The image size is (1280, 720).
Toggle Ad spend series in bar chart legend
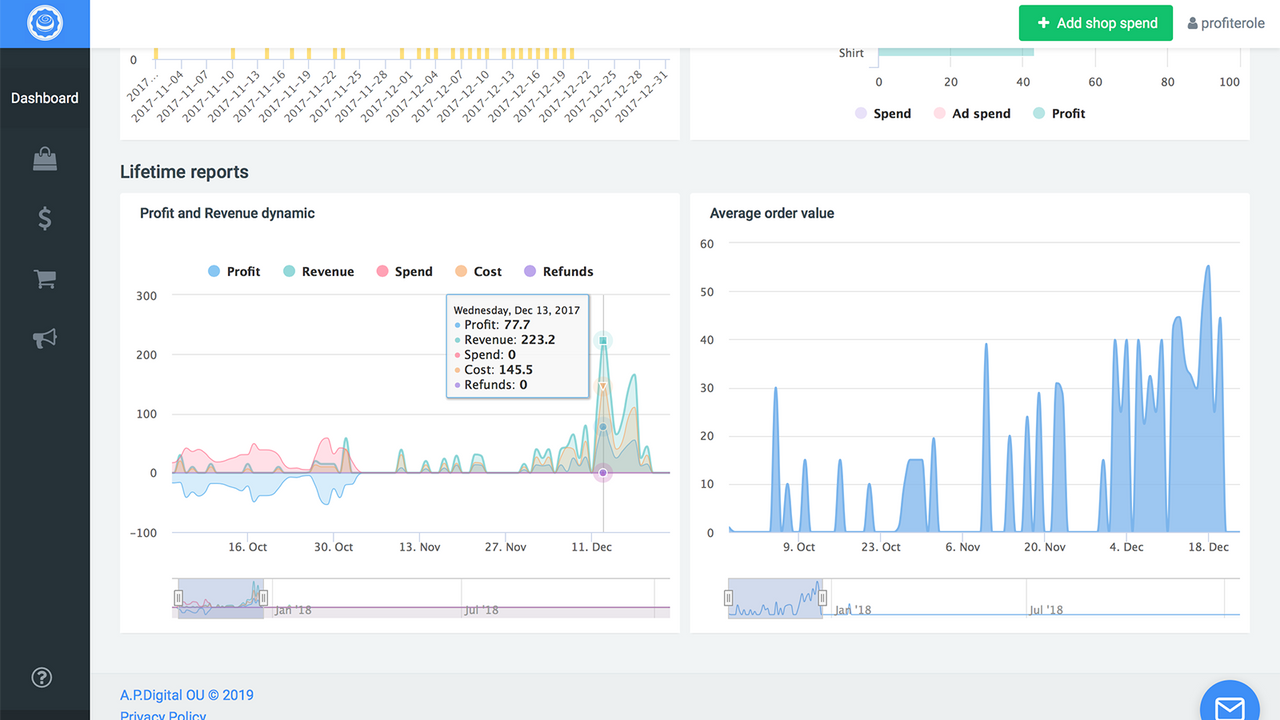pos(971,113)
